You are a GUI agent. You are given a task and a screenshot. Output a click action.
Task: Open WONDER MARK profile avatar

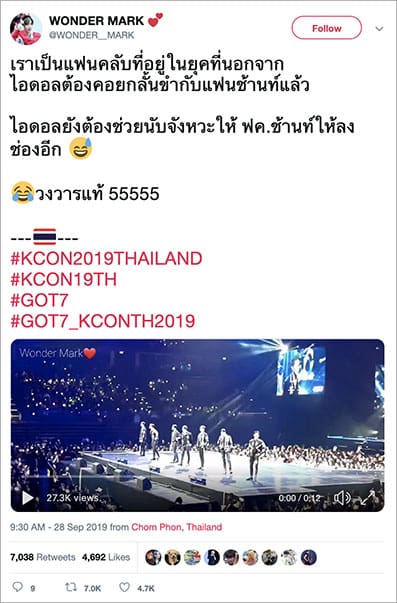pyautogui.click(x=26, y=29)
